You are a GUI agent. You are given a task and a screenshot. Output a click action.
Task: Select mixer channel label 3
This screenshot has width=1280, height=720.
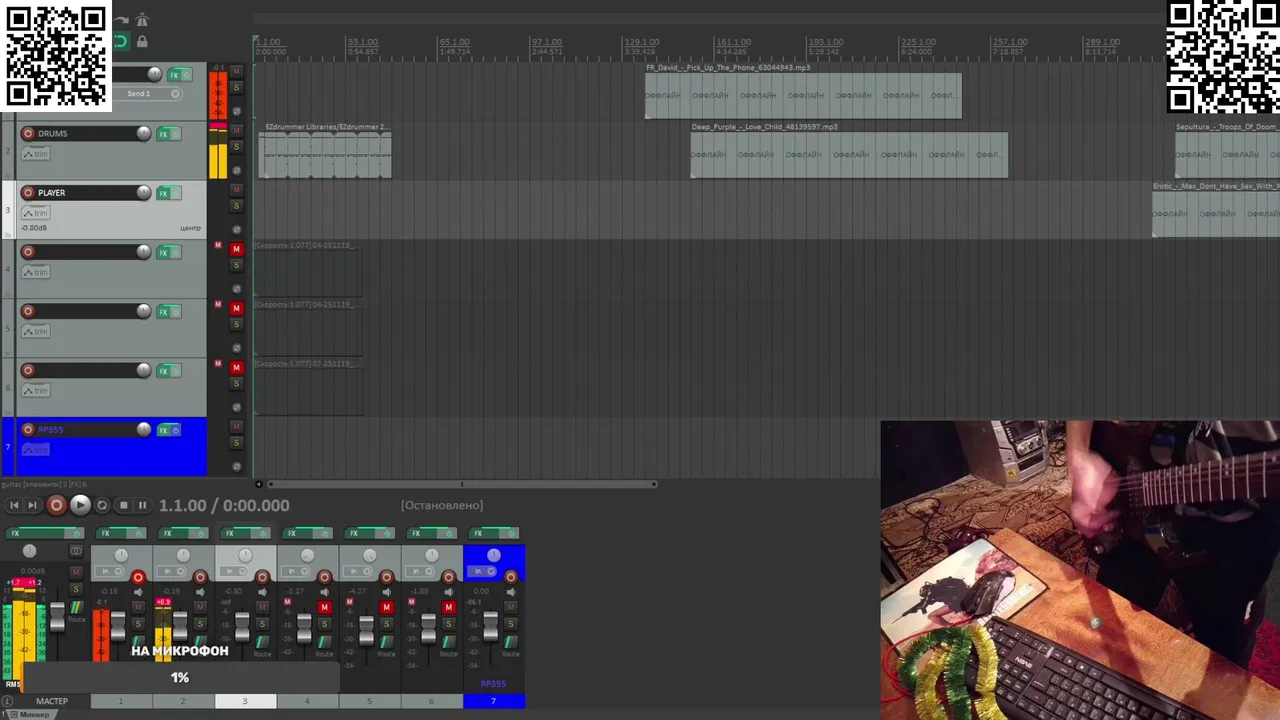point(245,701)
